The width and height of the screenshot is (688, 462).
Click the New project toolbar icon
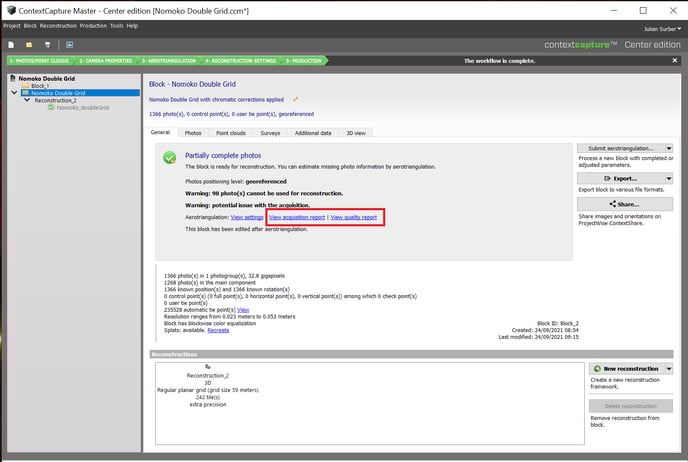11,44
